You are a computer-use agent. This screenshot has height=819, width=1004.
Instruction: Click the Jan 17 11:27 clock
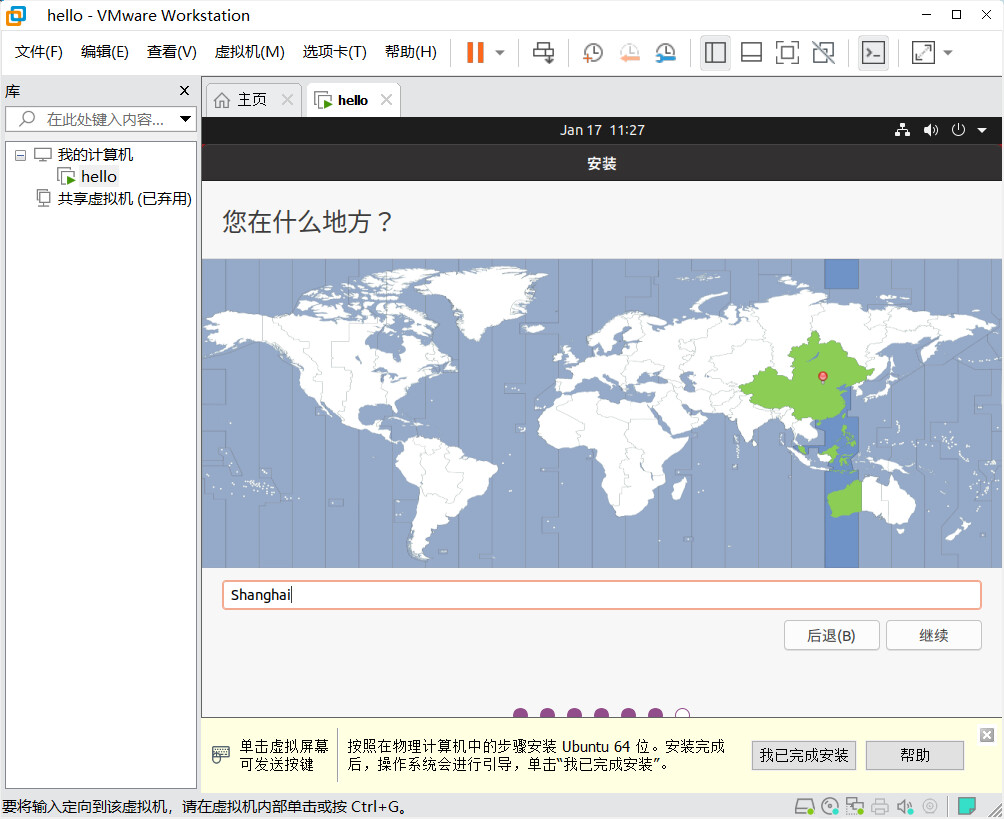click(x=602, y=130)
